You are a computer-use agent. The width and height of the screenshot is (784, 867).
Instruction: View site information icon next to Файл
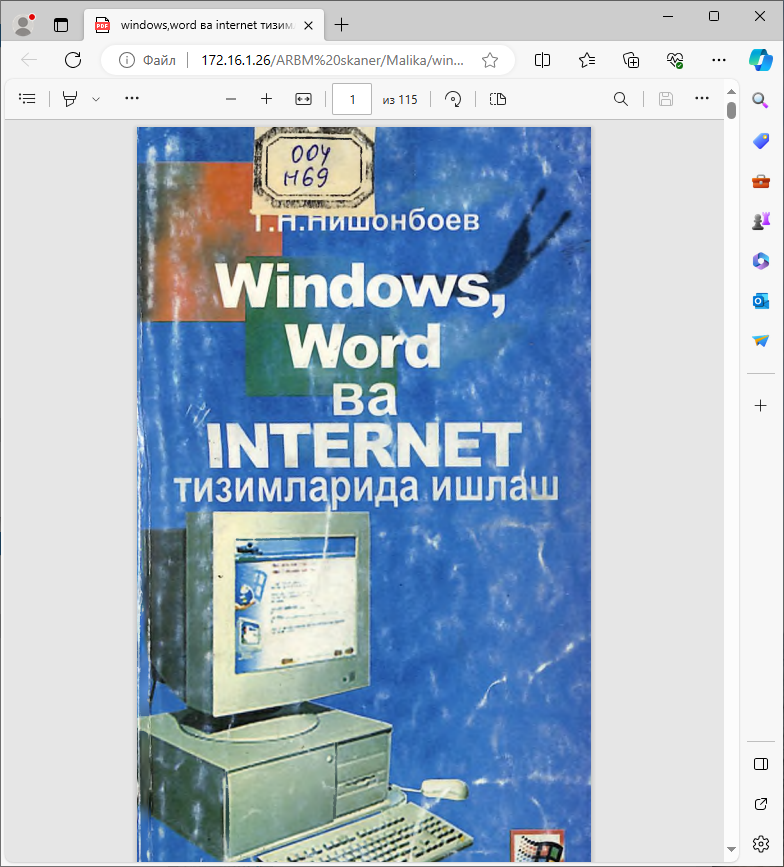127,60
